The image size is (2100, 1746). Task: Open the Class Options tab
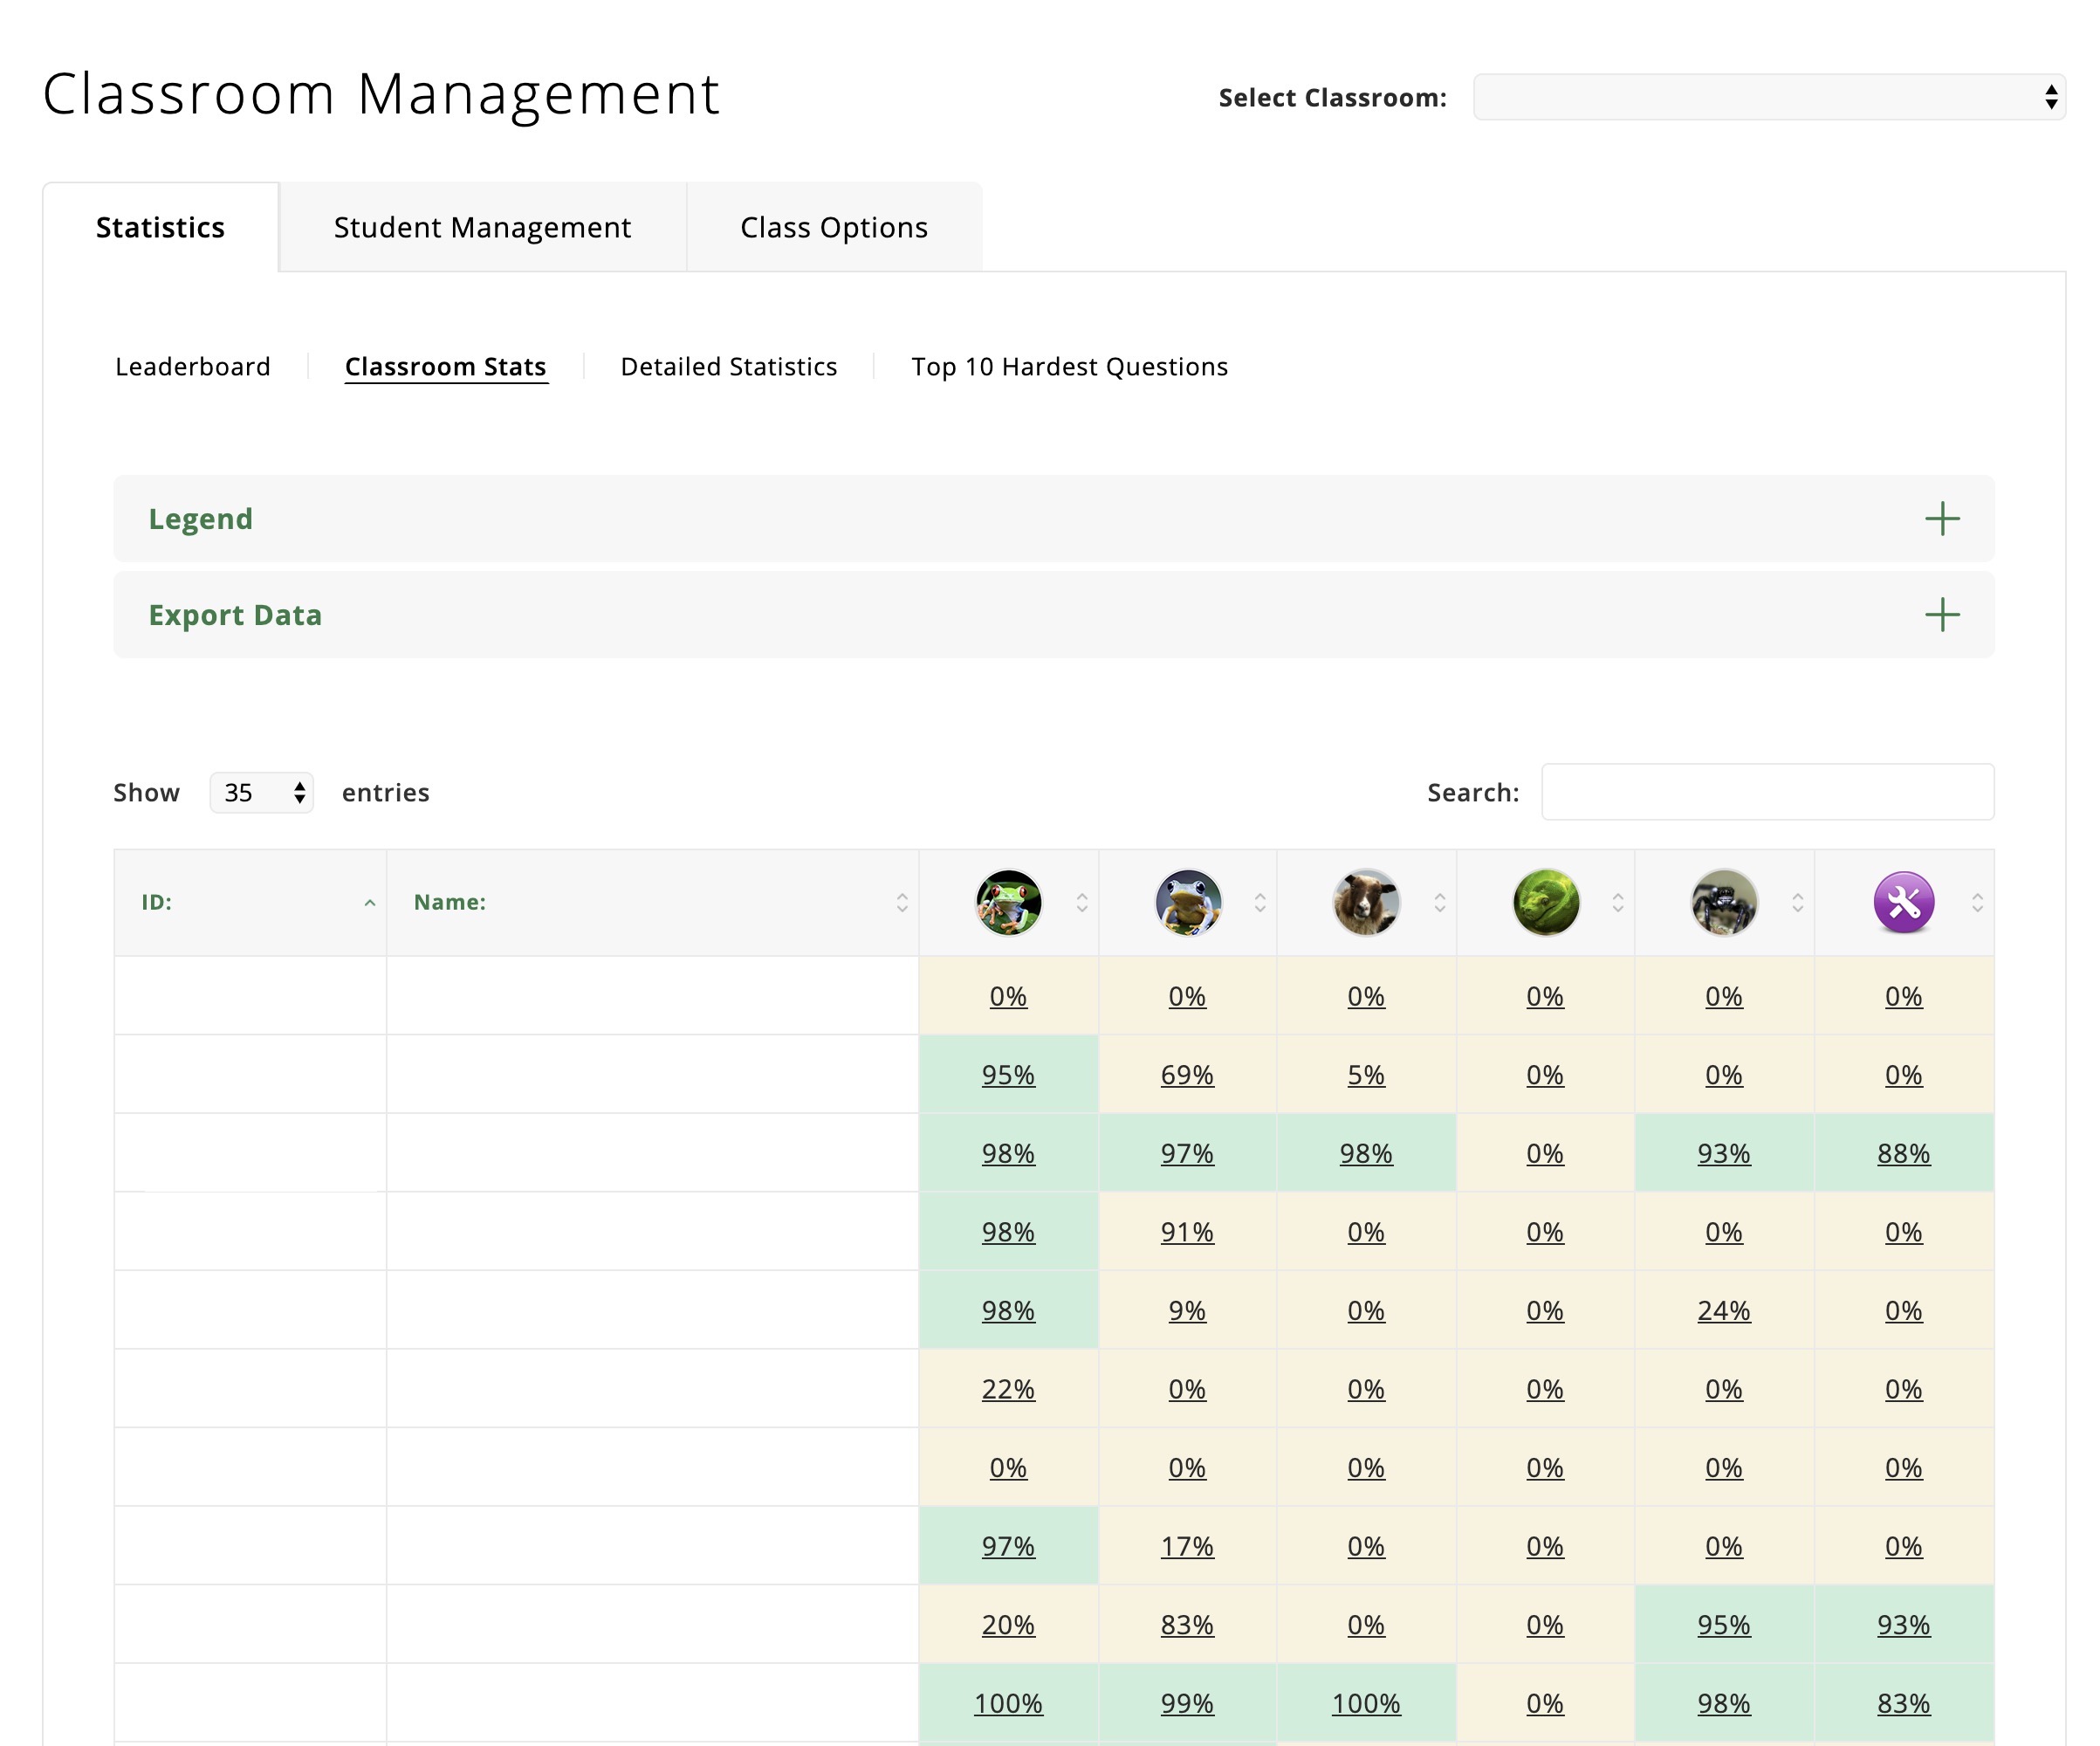(834, 227)
